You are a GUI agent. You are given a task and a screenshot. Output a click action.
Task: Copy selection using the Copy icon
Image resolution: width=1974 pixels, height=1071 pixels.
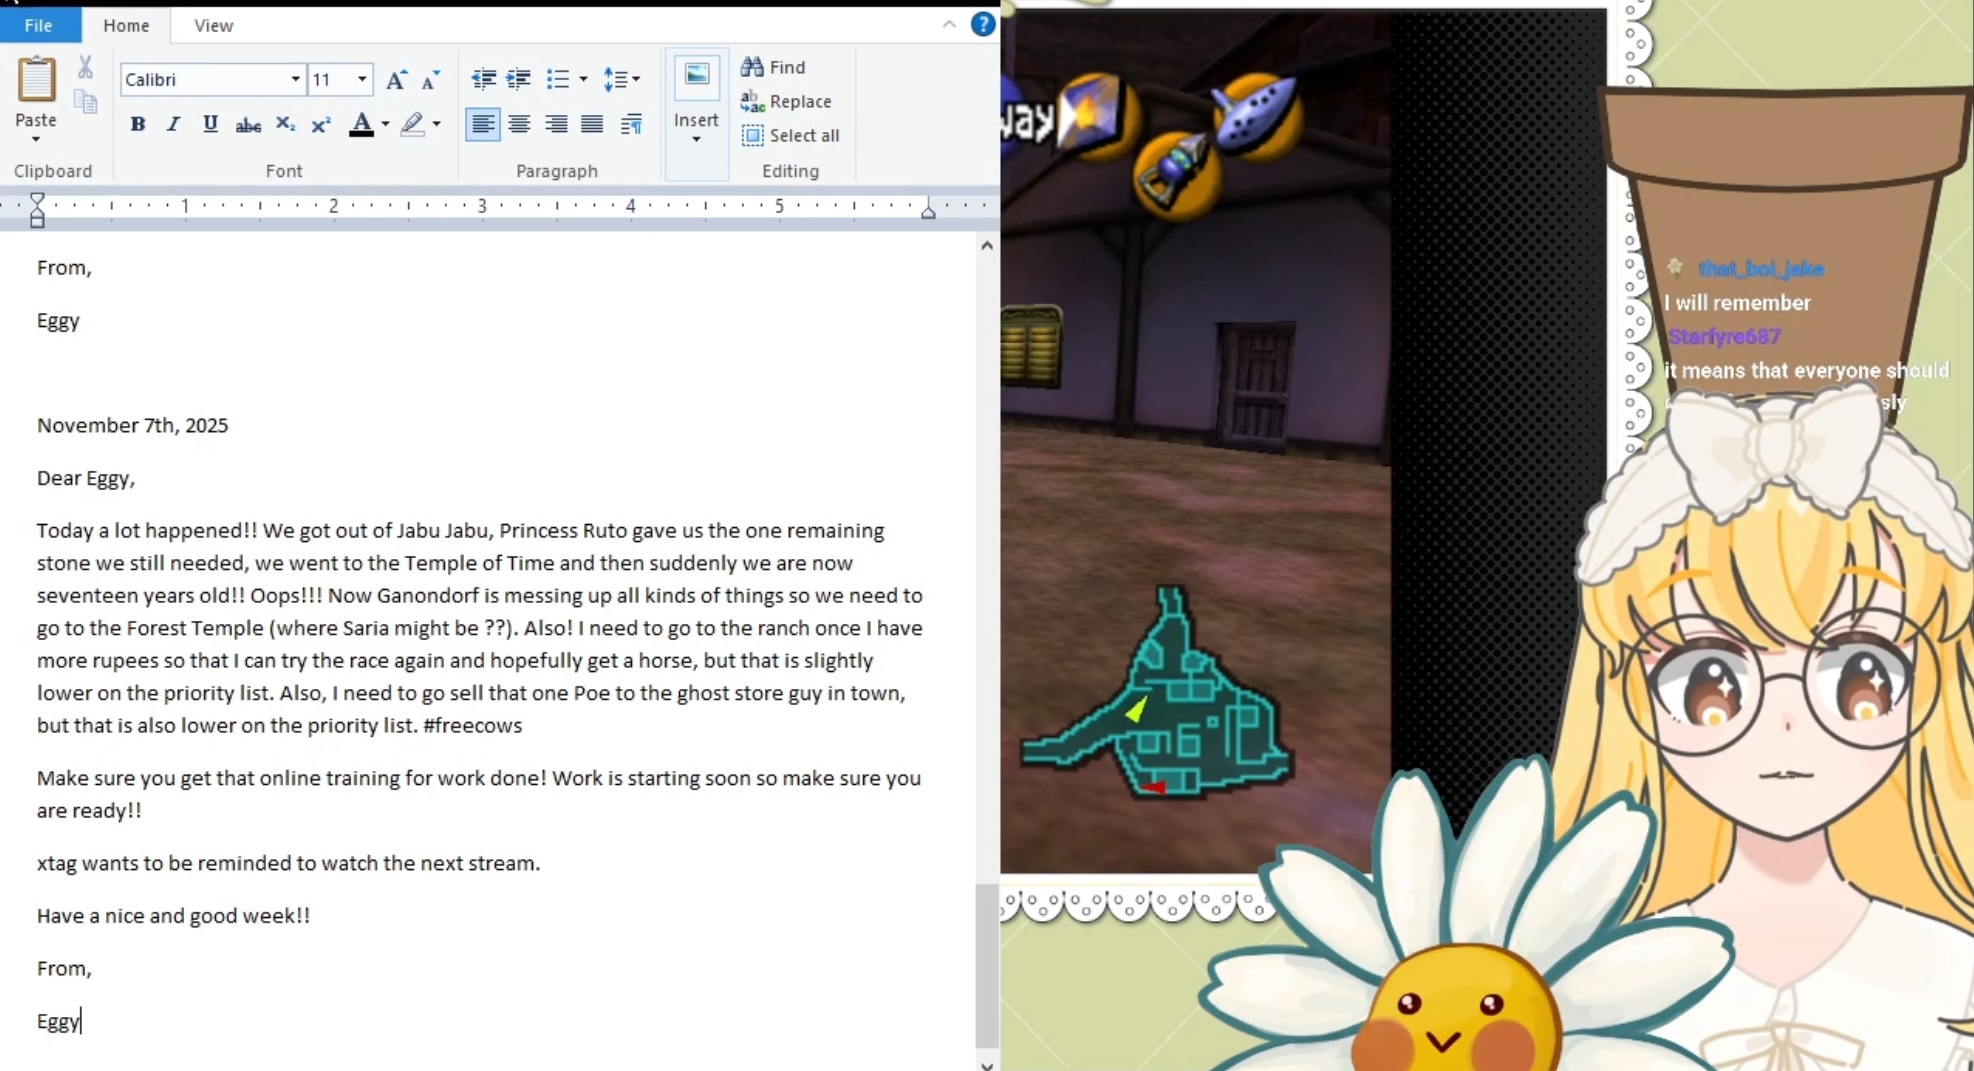(85, 101)
